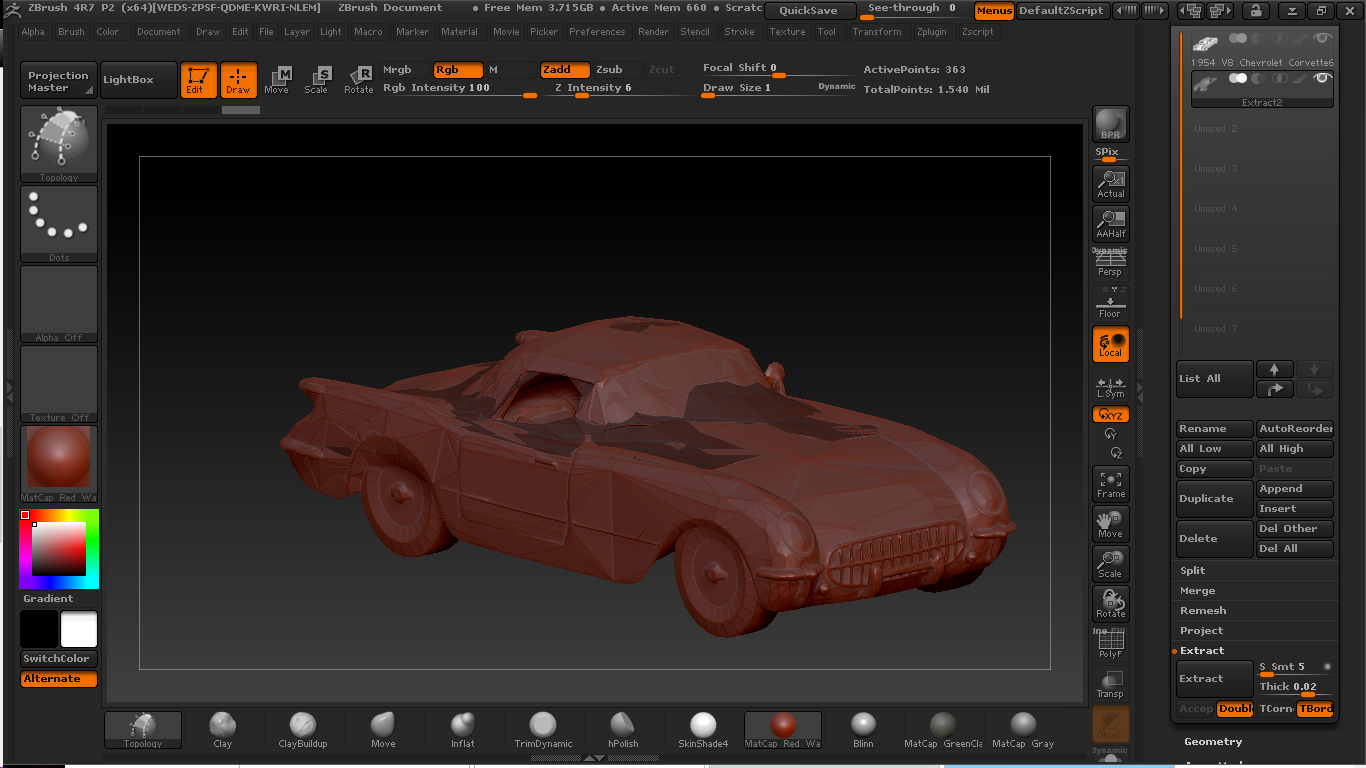The height and width of the screenshot is (768, 1366).
Task: Select the Rotate tool in top toolbar
Action: point(359,80)
